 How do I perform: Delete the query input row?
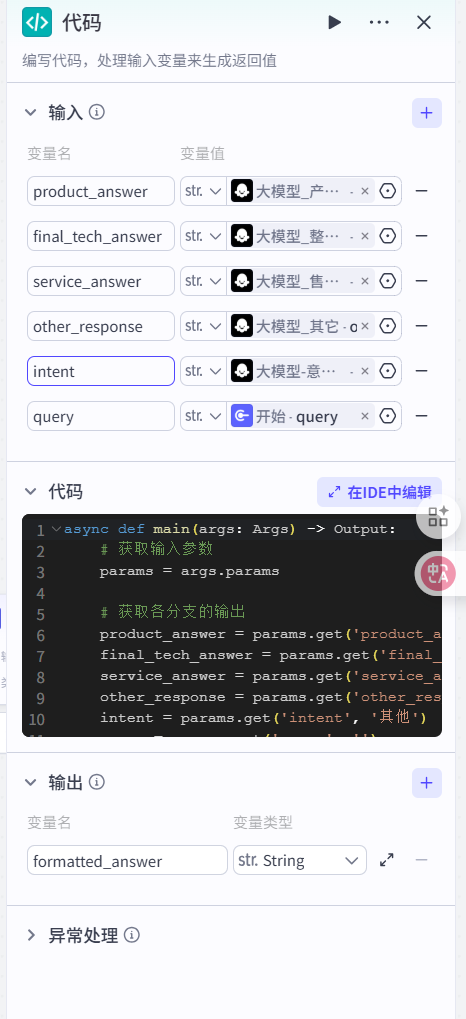click(421, 416)
